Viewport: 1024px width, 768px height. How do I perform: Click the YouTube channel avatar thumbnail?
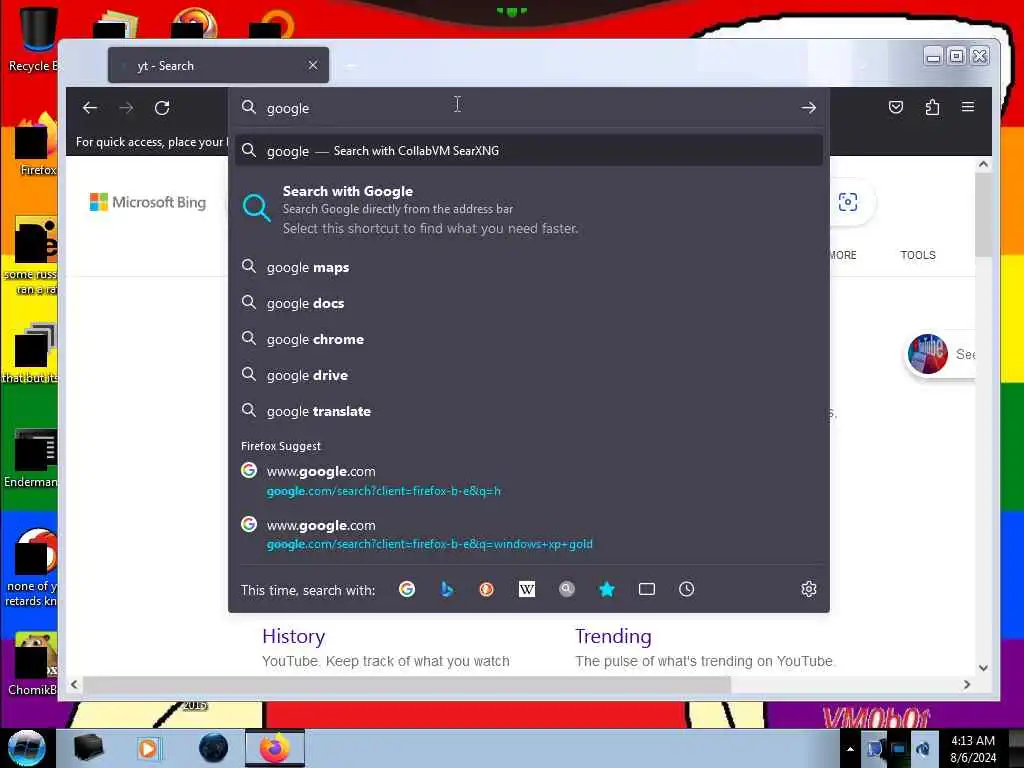point(927,354)
